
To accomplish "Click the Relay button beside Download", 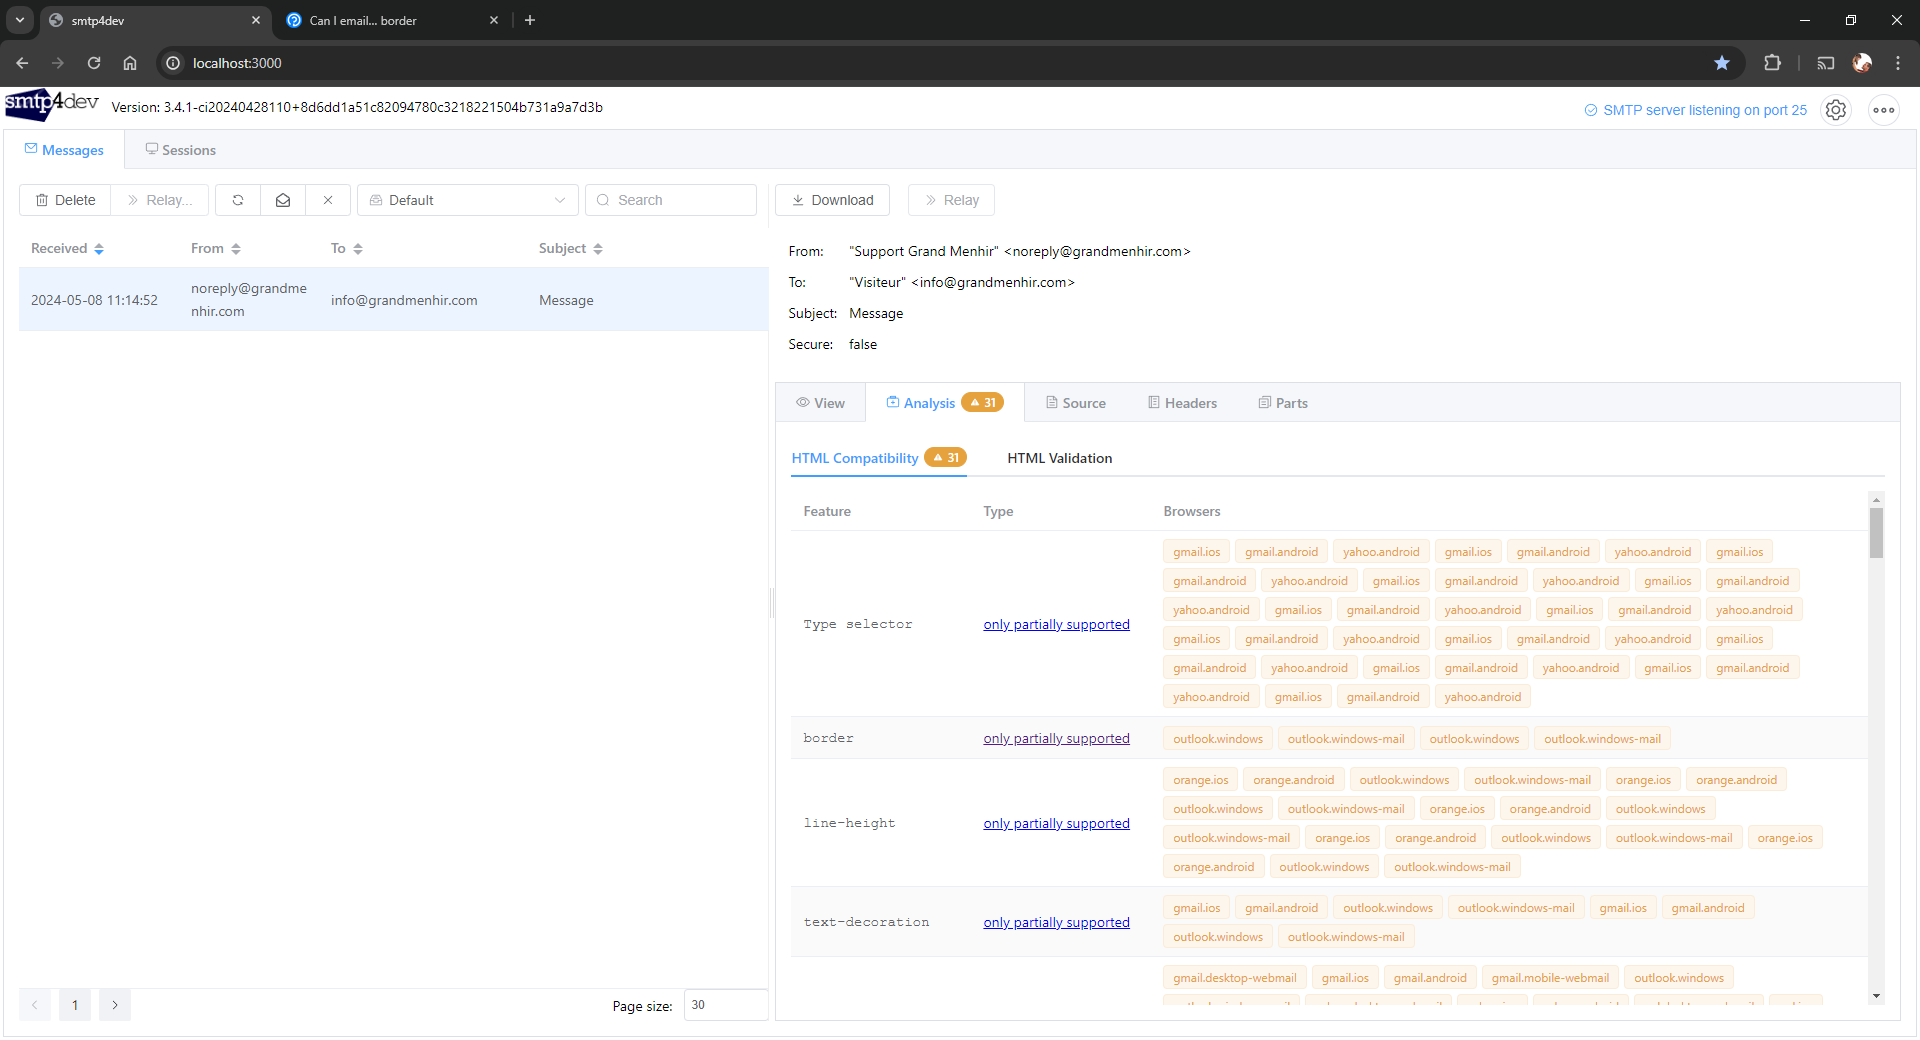I will (951, 200).
